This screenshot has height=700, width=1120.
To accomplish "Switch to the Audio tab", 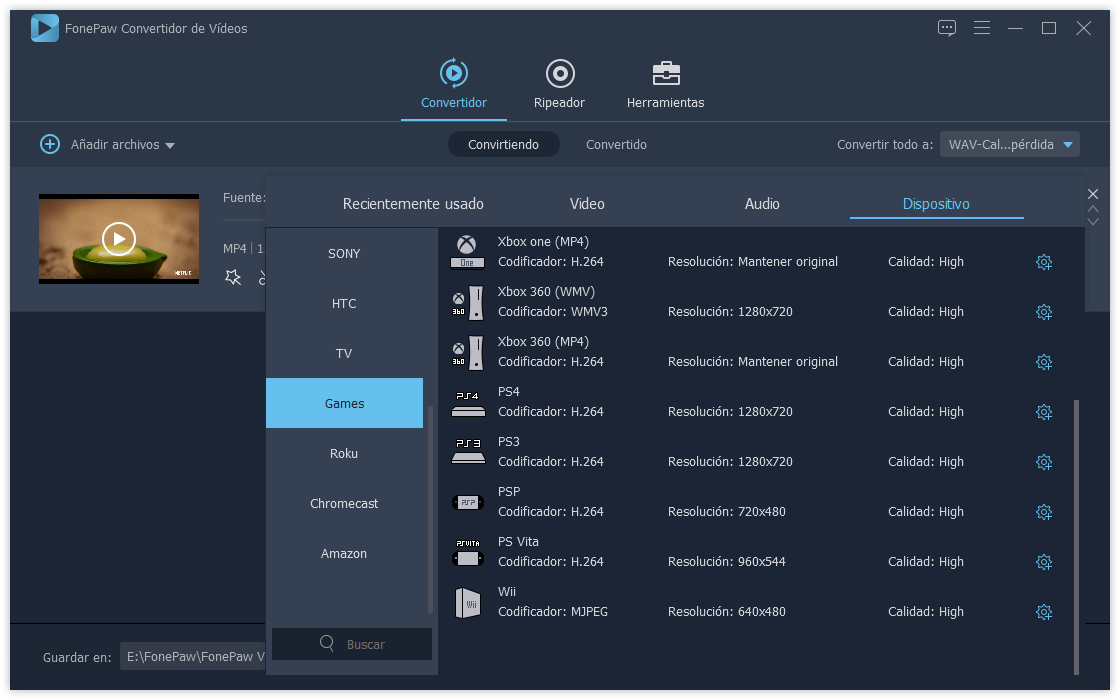I will [762, 204].
